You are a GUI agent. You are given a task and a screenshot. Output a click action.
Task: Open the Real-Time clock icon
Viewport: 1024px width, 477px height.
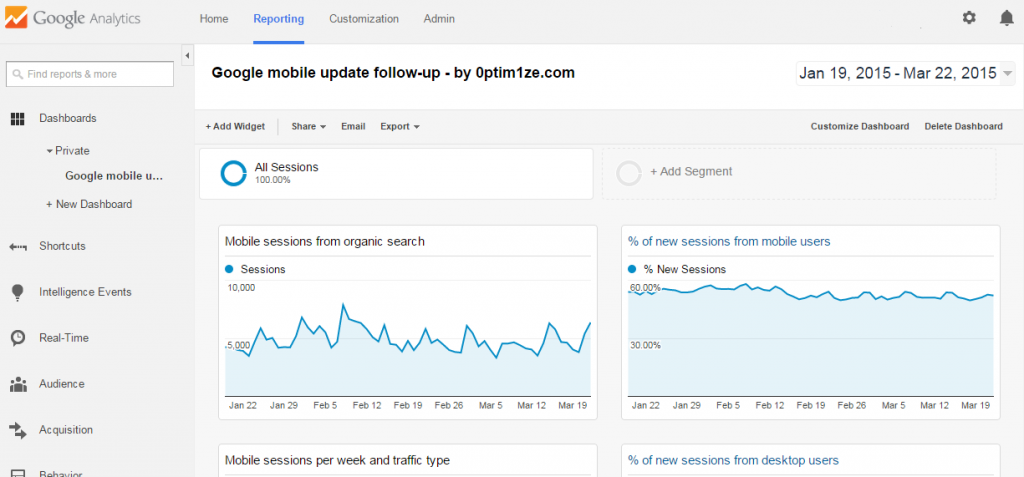click(x=18, y=338)
